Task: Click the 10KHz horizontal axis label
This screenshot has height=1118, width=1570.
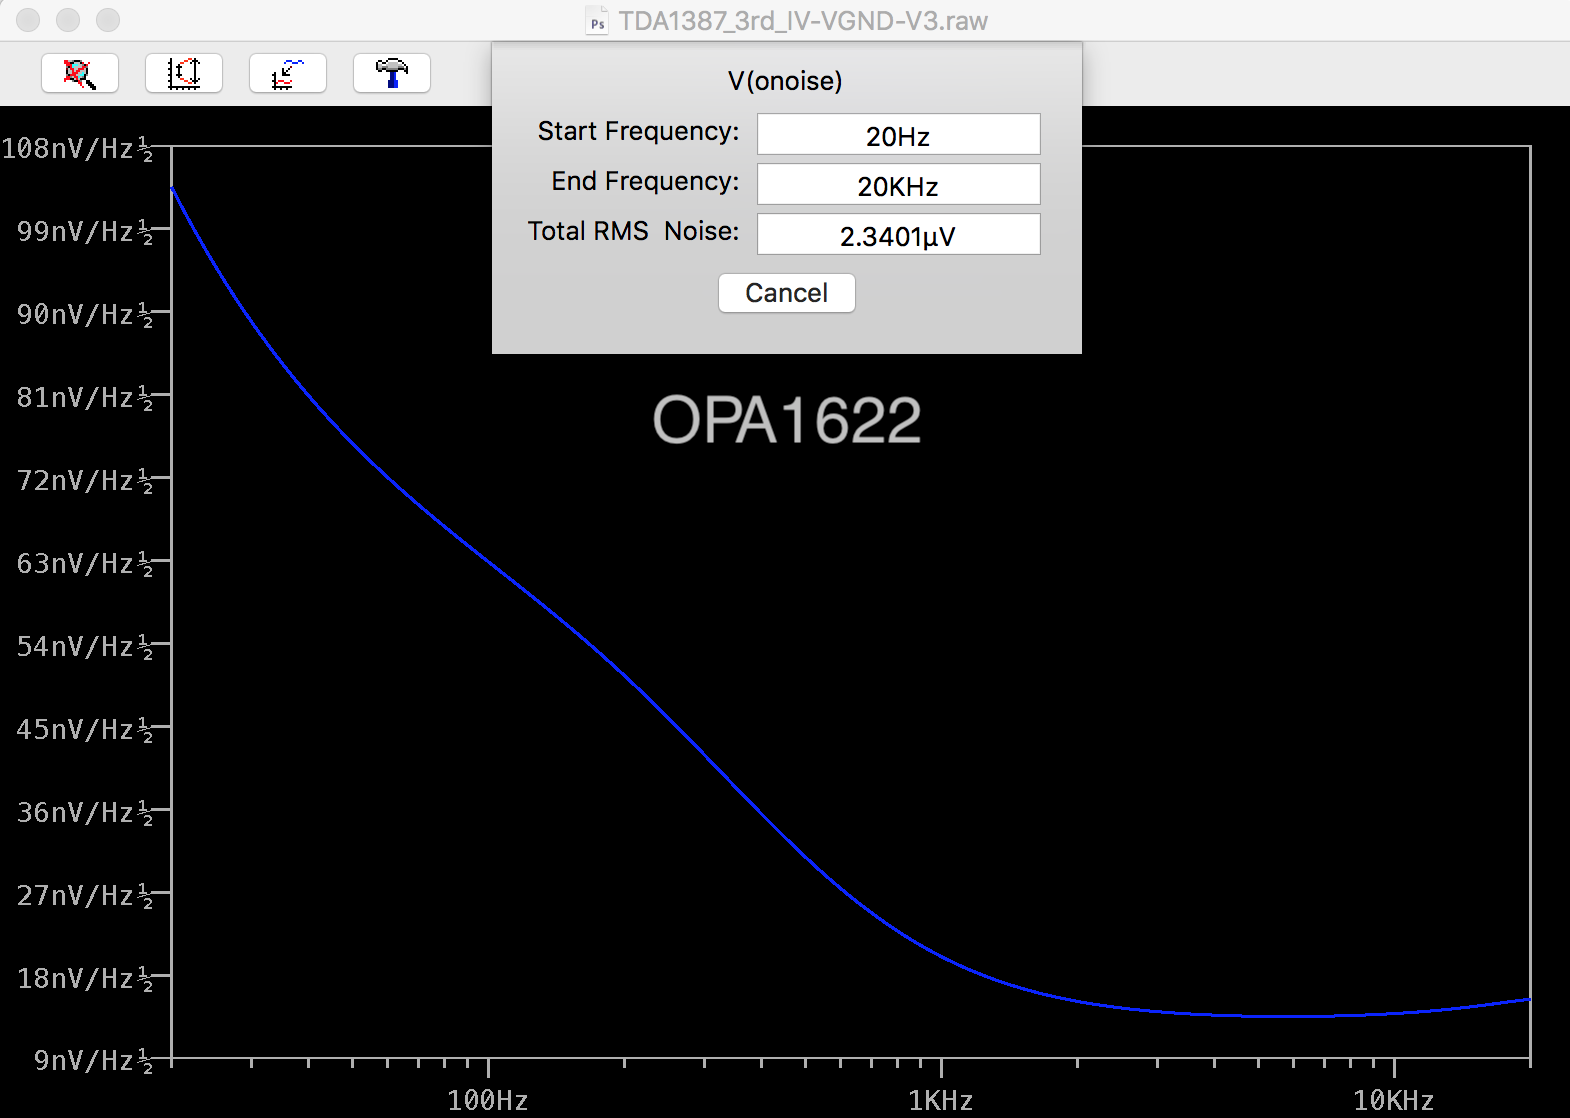Action: [1394, 1101]
